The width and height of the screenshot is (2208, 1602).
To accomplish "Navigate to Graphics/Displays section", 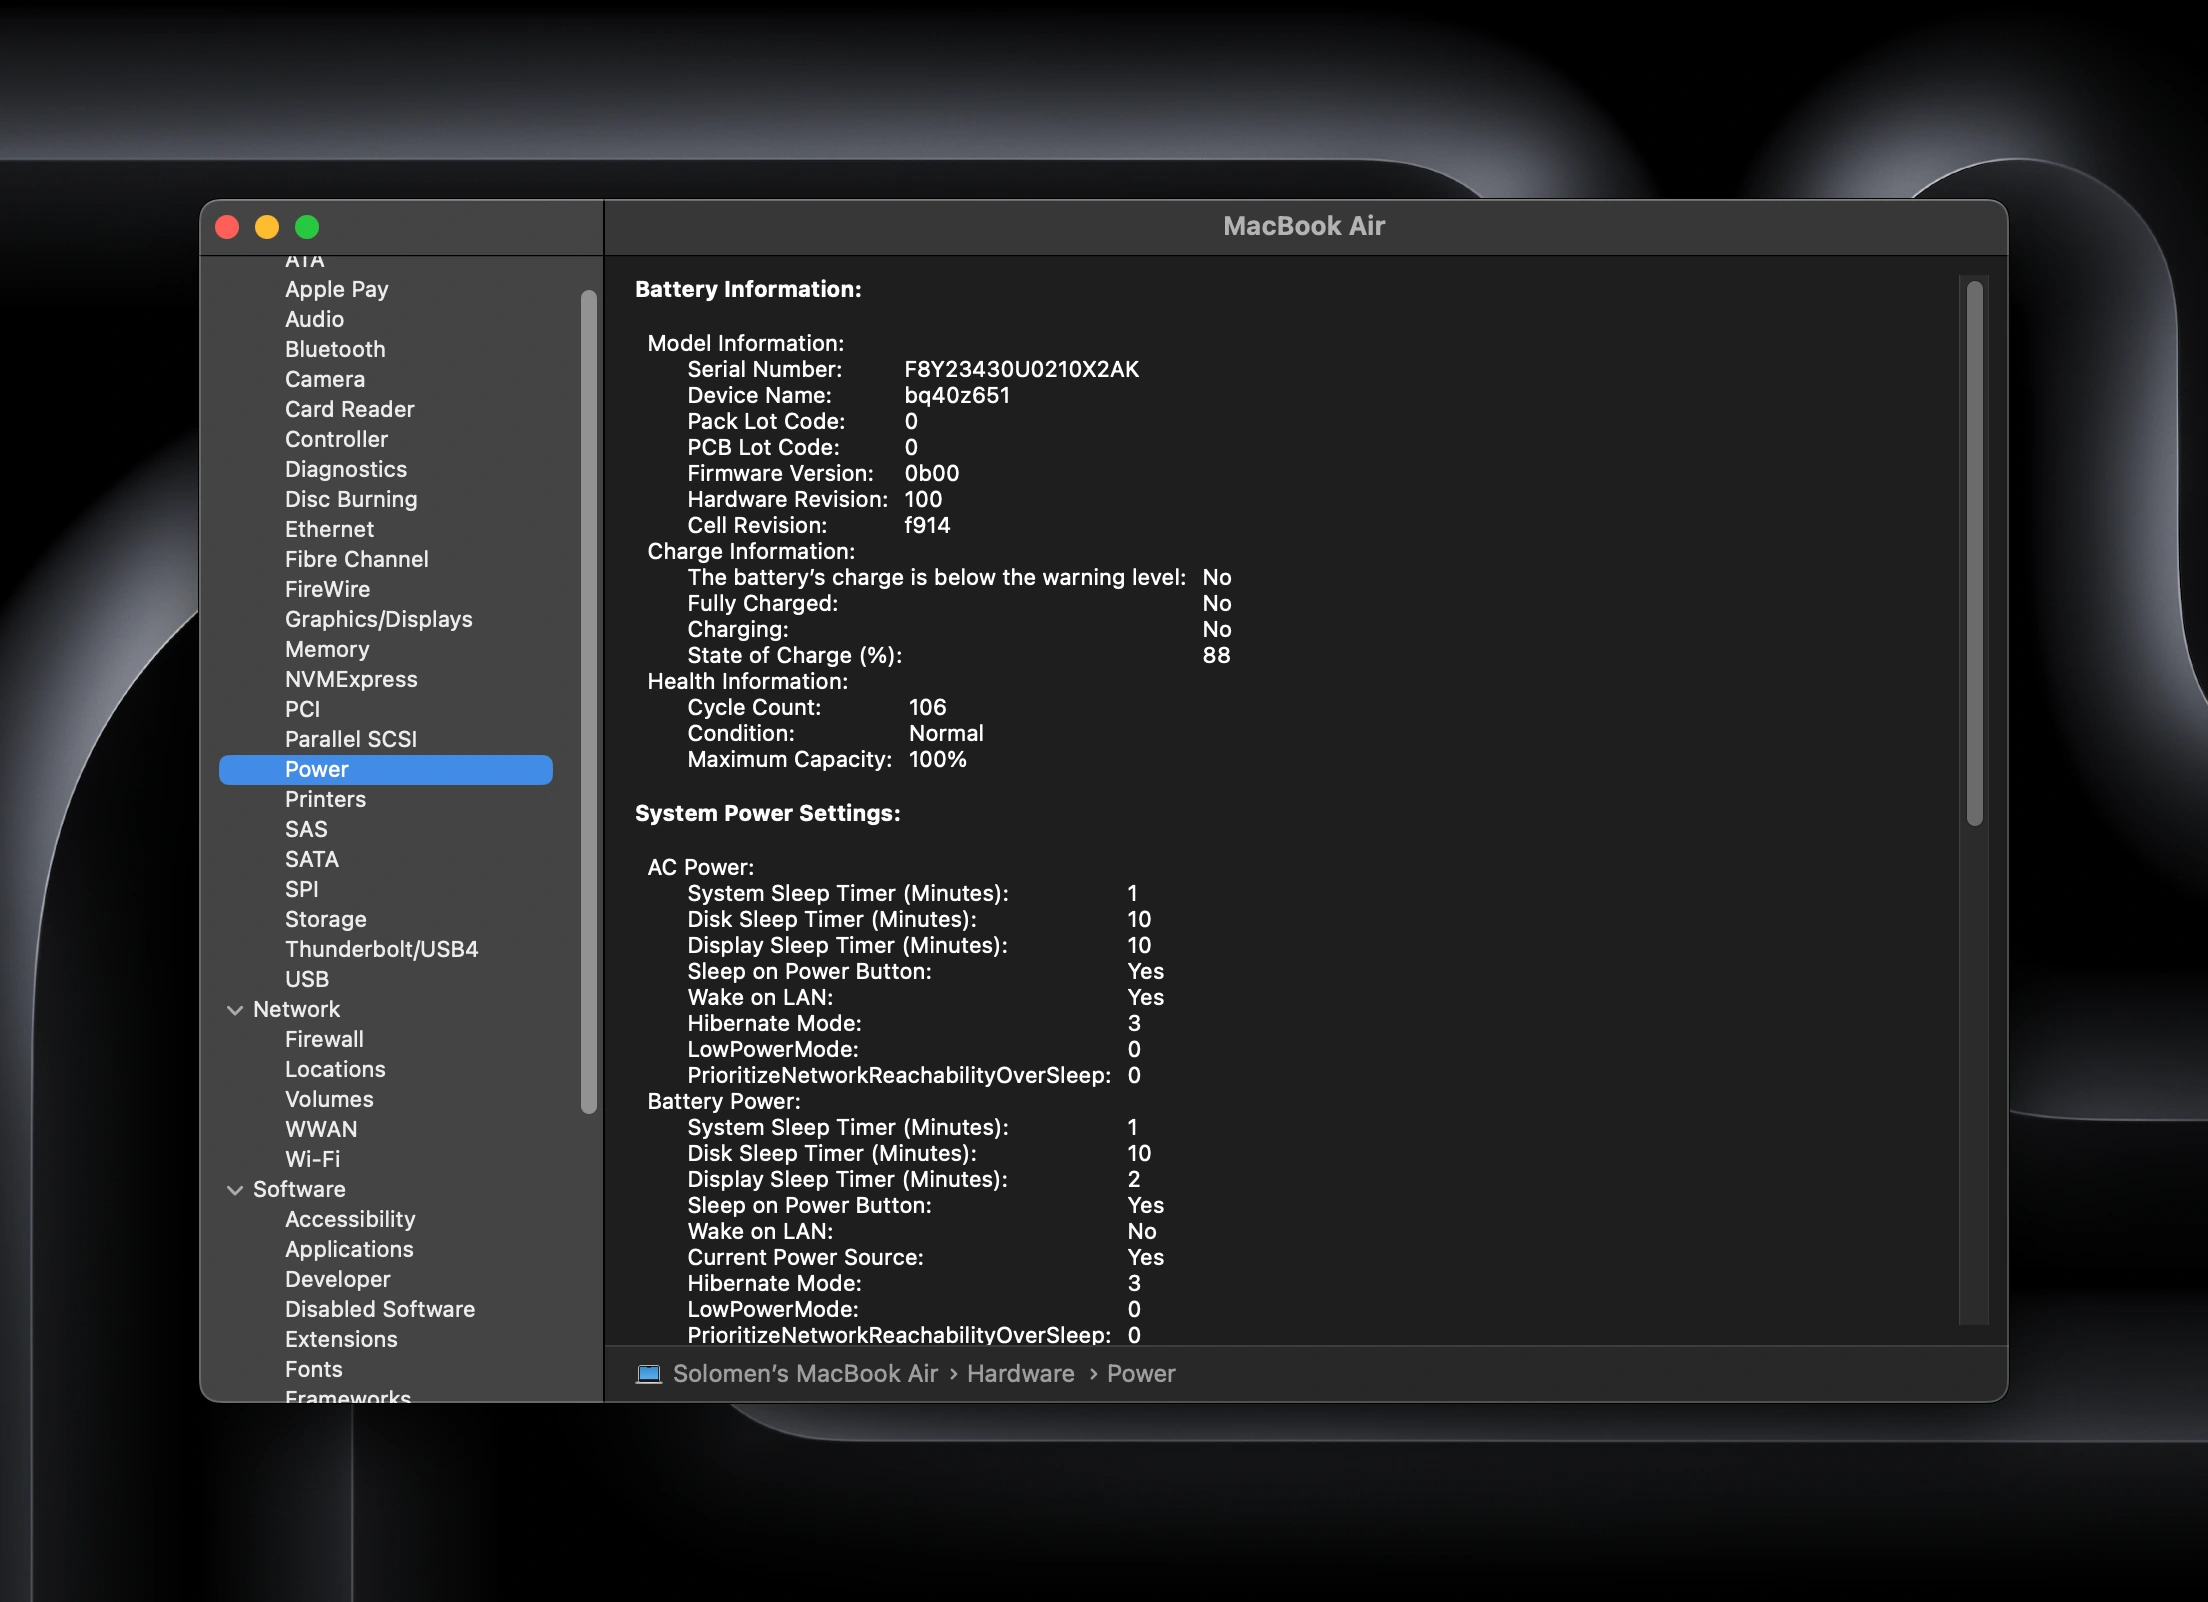I will [377, 619].
